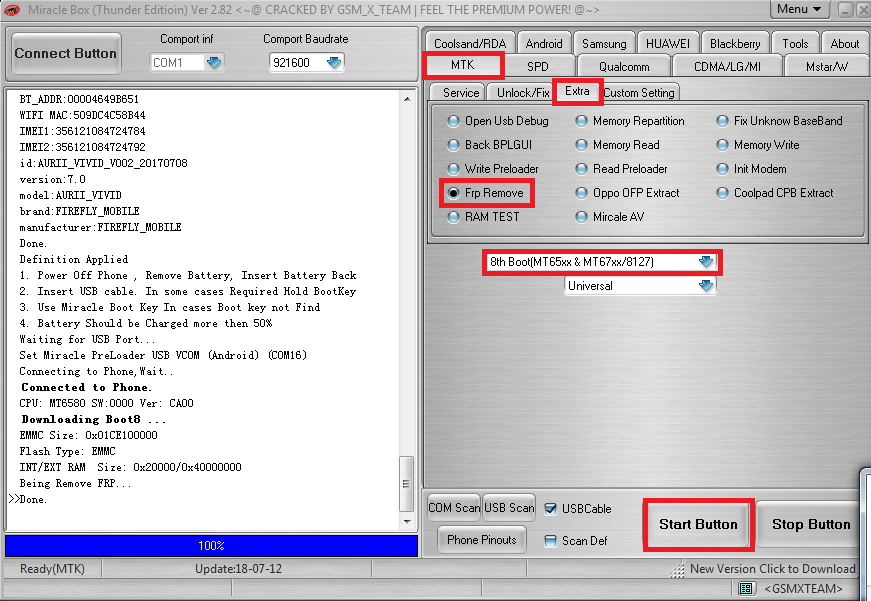This screenshot has height=601, width=871.
Task: Enable the Scan Def checkbox
Action: [x=550, y=541]
